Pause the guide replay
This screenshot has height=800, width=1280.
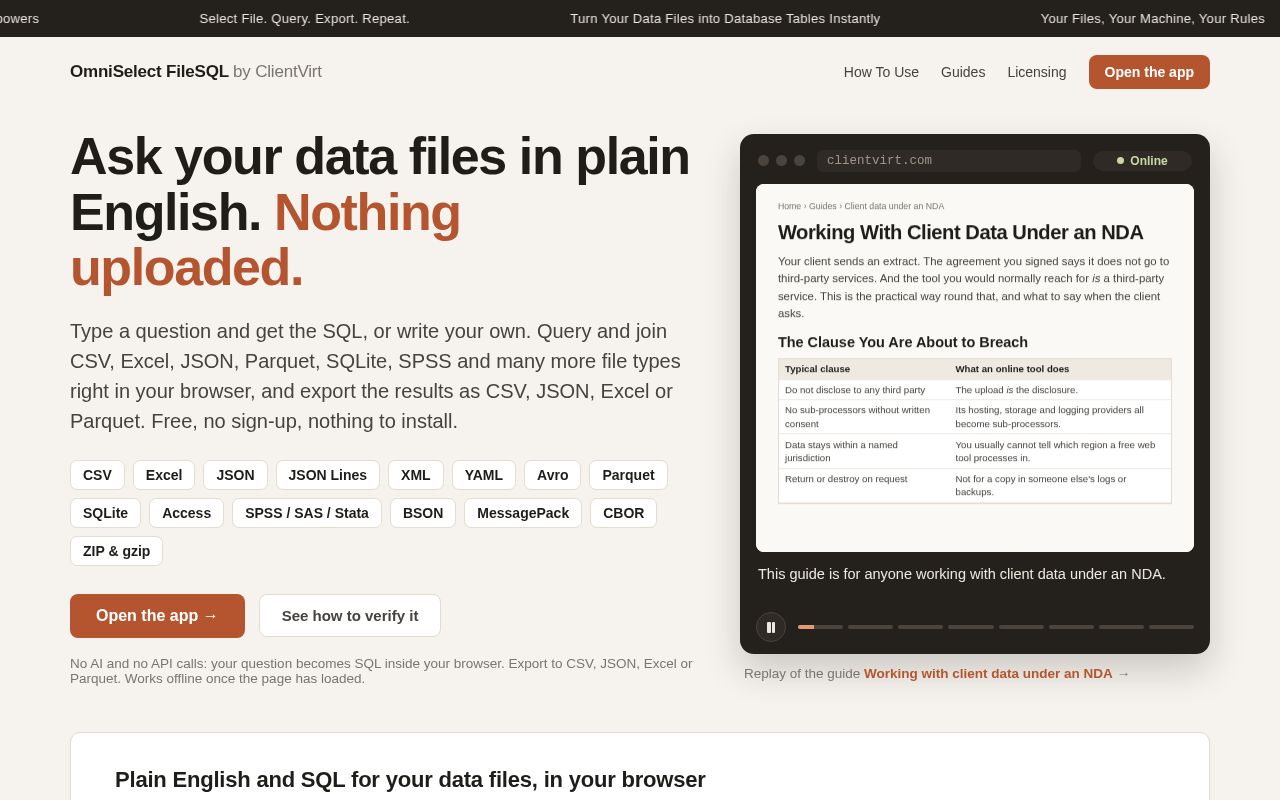pos(771,627)
